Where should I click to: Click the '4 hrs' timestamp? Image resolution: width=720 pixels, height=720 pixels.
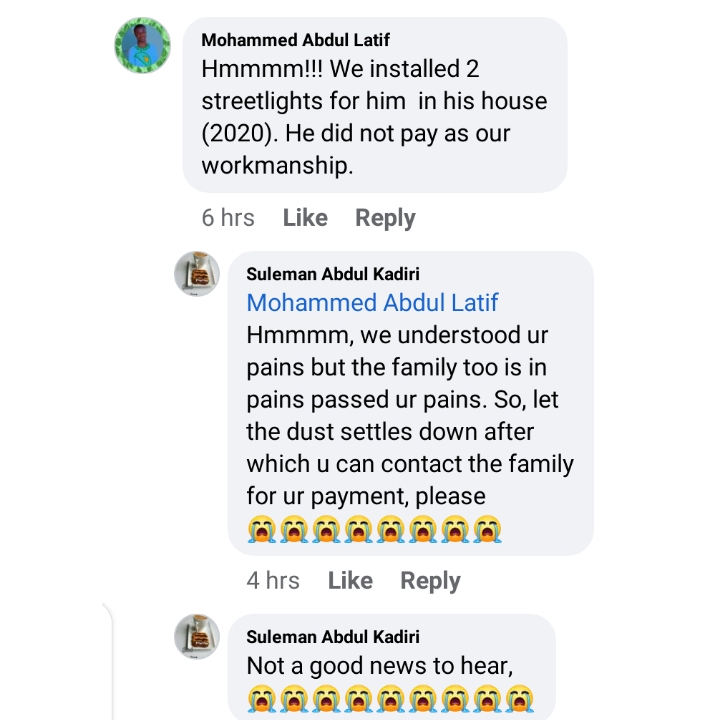273,580
